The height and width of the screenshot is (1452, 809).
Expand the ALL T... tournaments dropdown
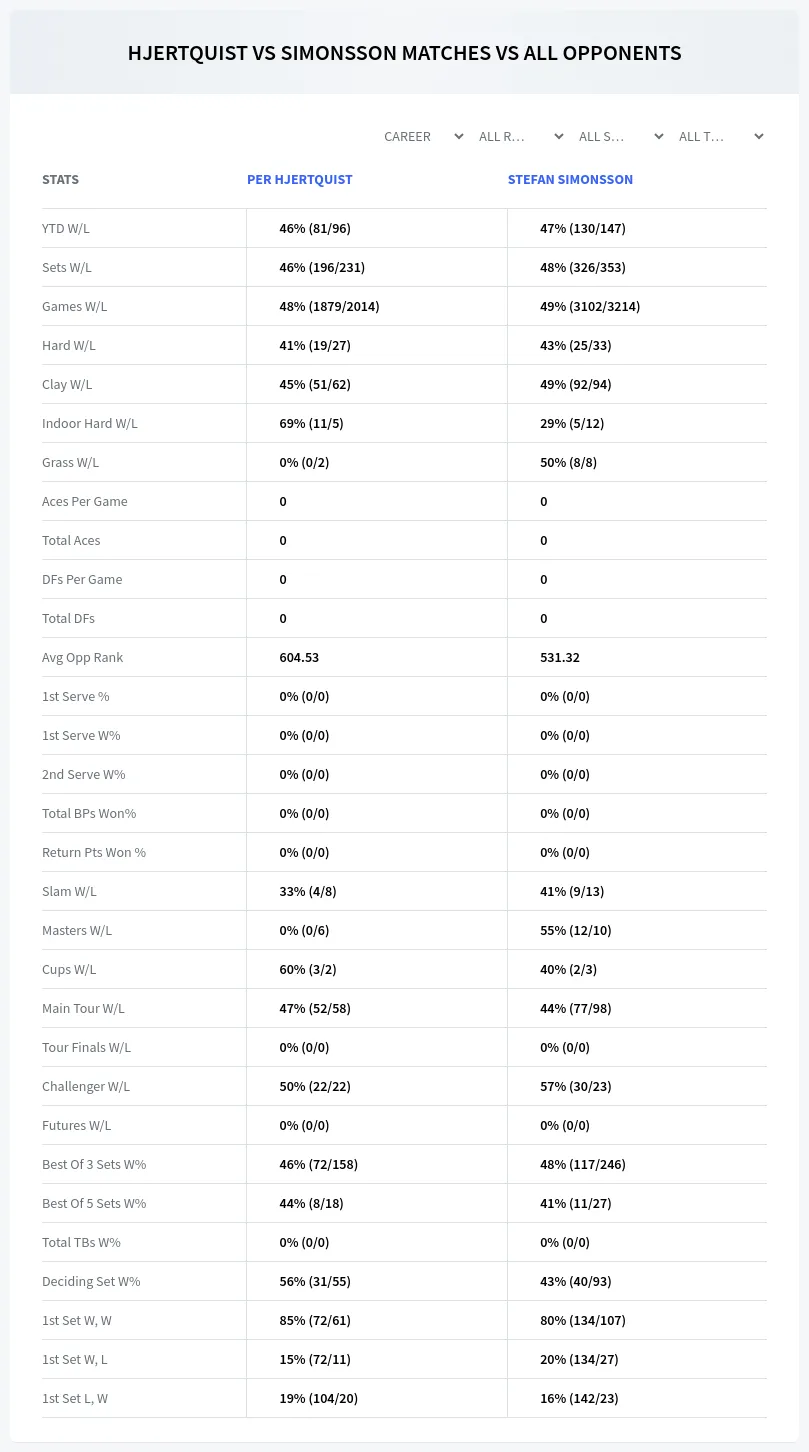tap(719, 136)
